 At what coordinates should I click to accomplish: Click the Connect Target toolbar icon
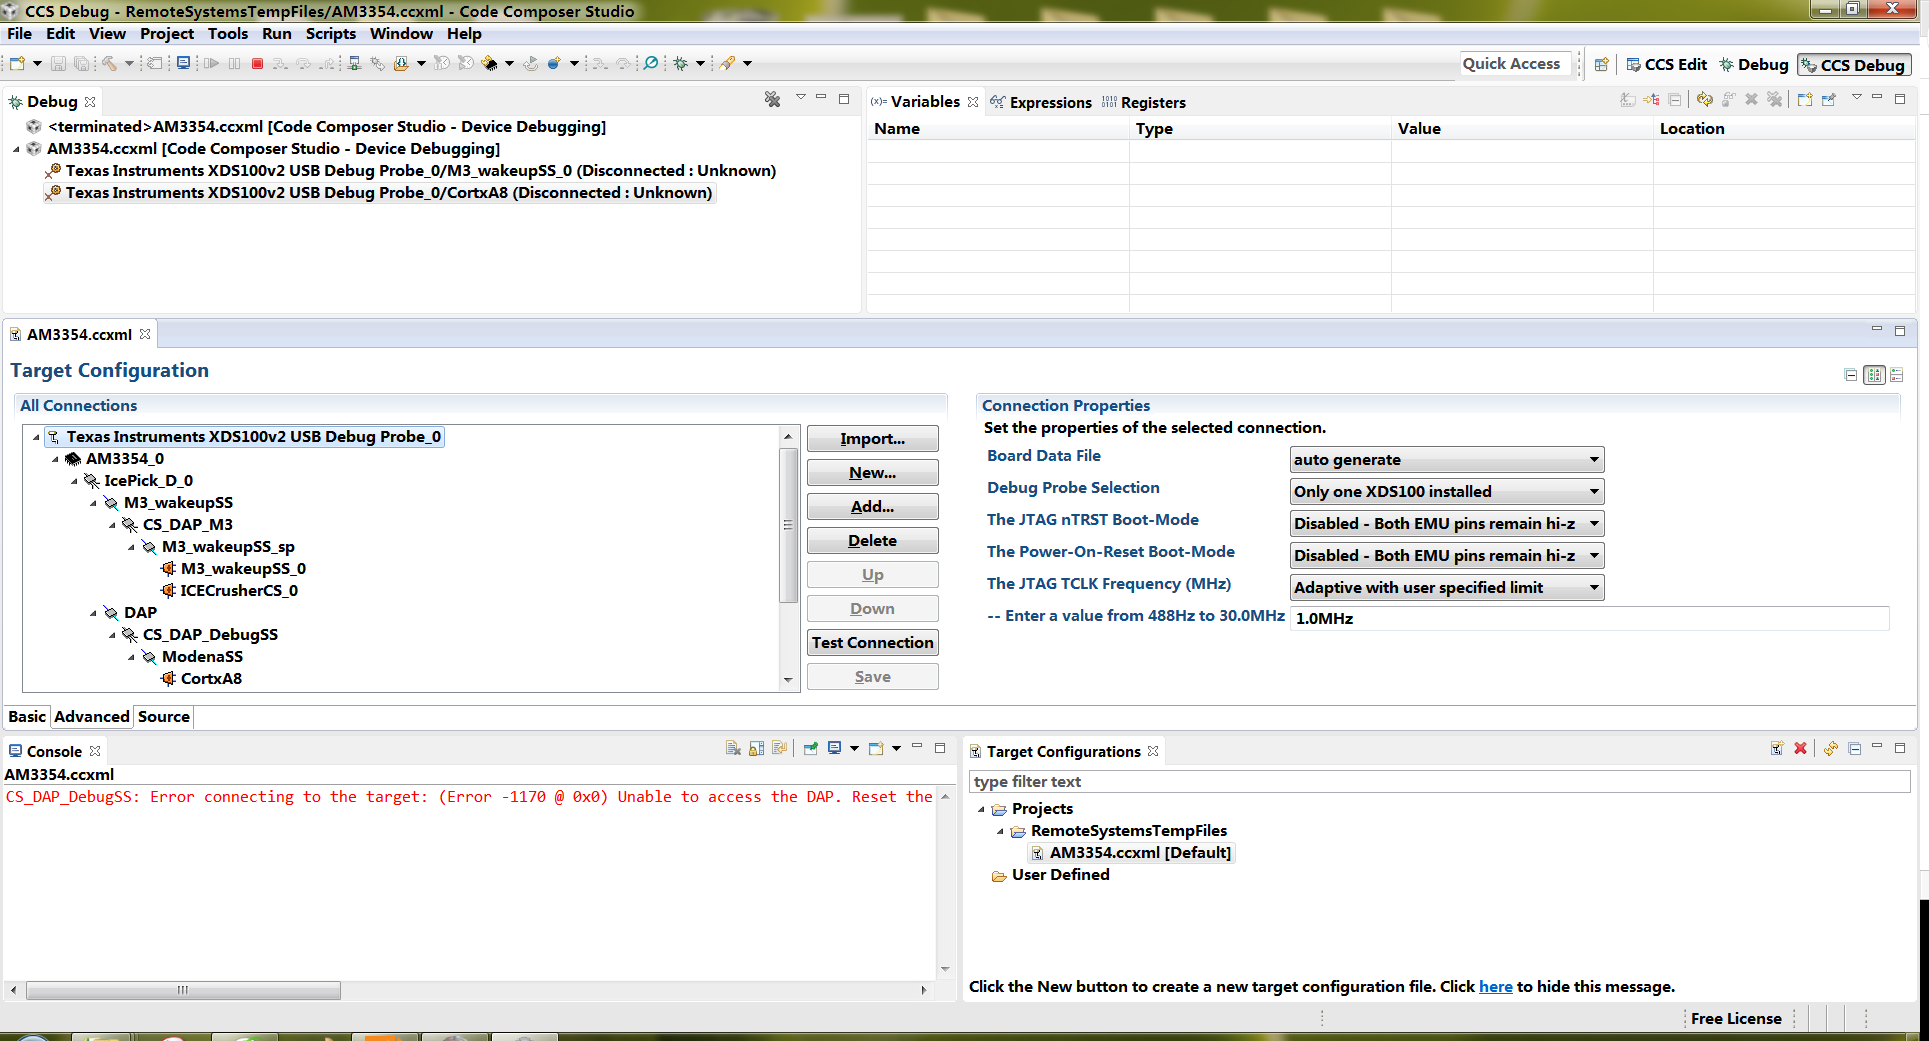click(354, 63)
